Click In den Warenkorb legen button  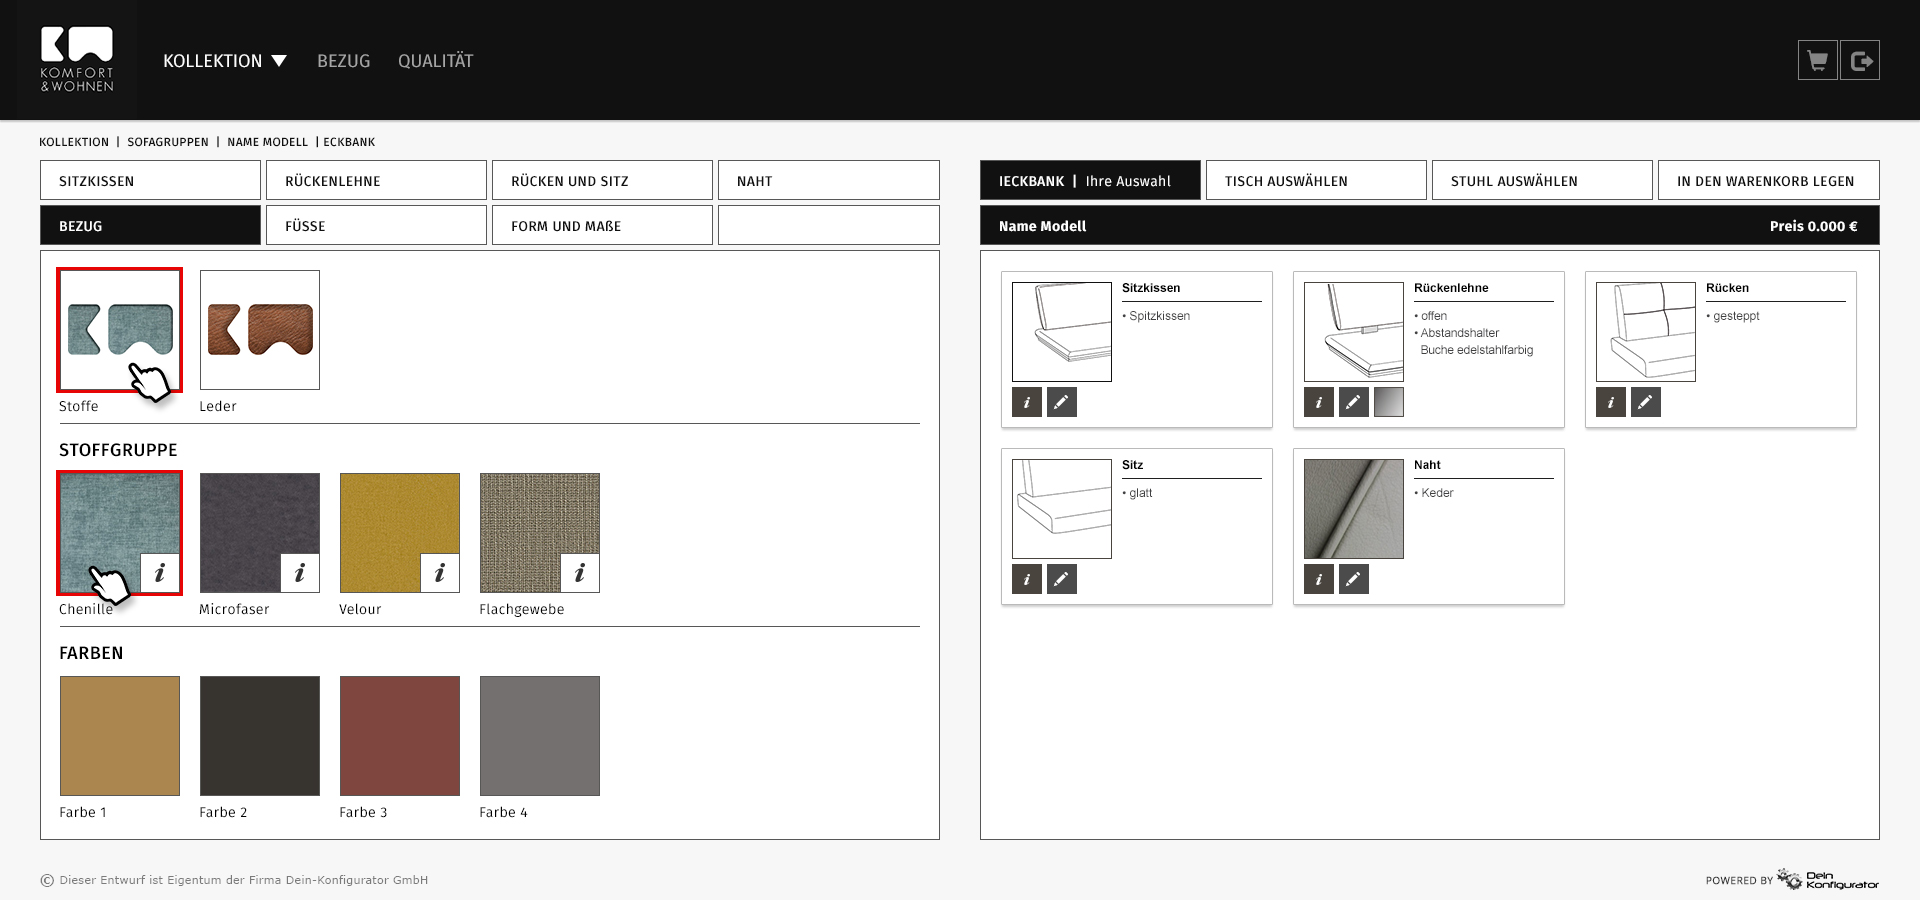tap(1768, 181)
